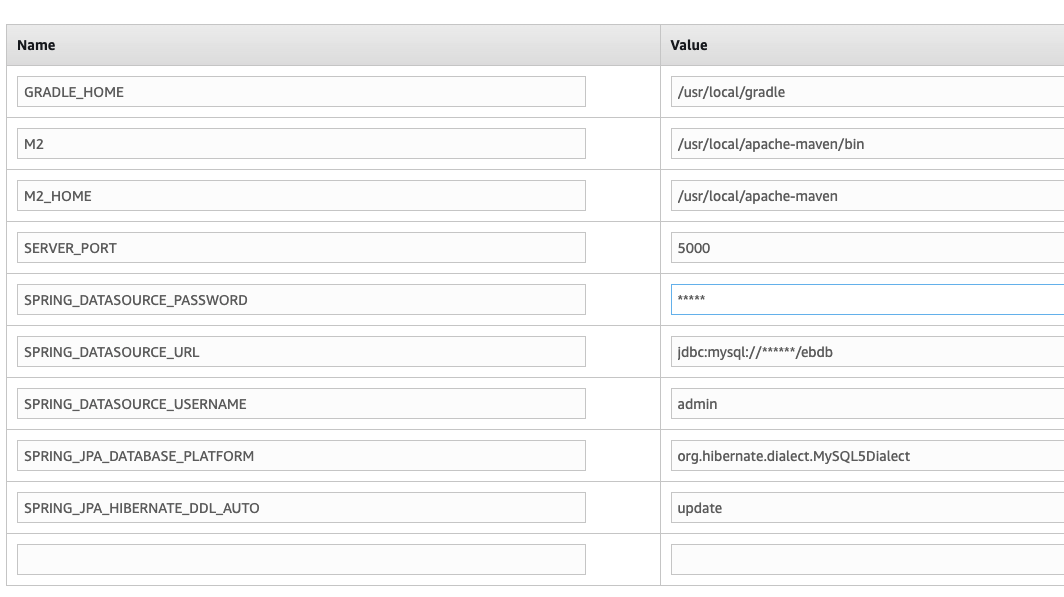Click the MySQL5Dialect value field
The height and width of the screenshot is (597, 1064).
point(866,456)
